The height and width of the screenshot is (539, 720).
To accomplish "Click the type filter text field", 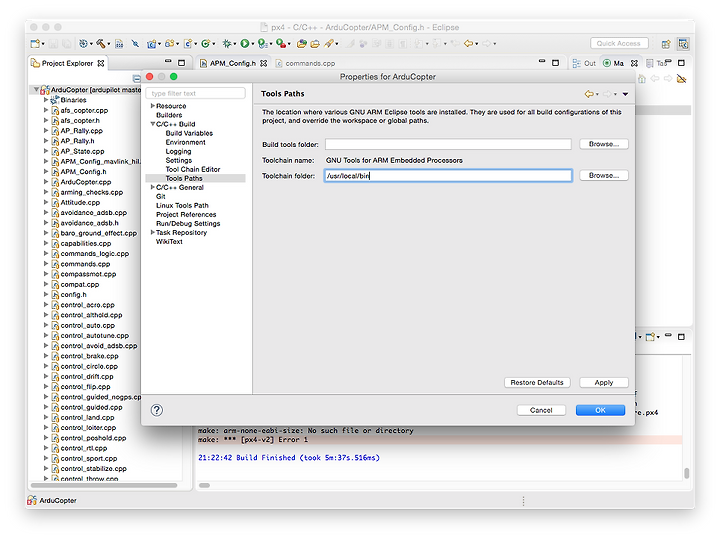I will tap(196, 93).
